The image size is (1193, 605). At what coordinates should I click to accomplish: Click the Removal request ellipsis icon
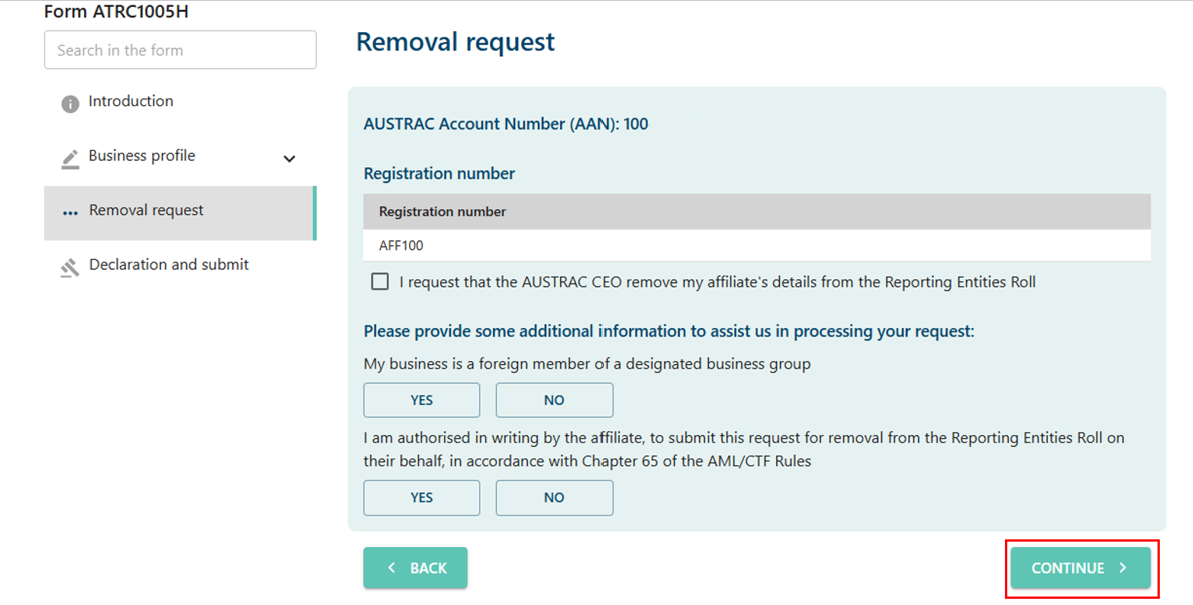click(69, 212)
